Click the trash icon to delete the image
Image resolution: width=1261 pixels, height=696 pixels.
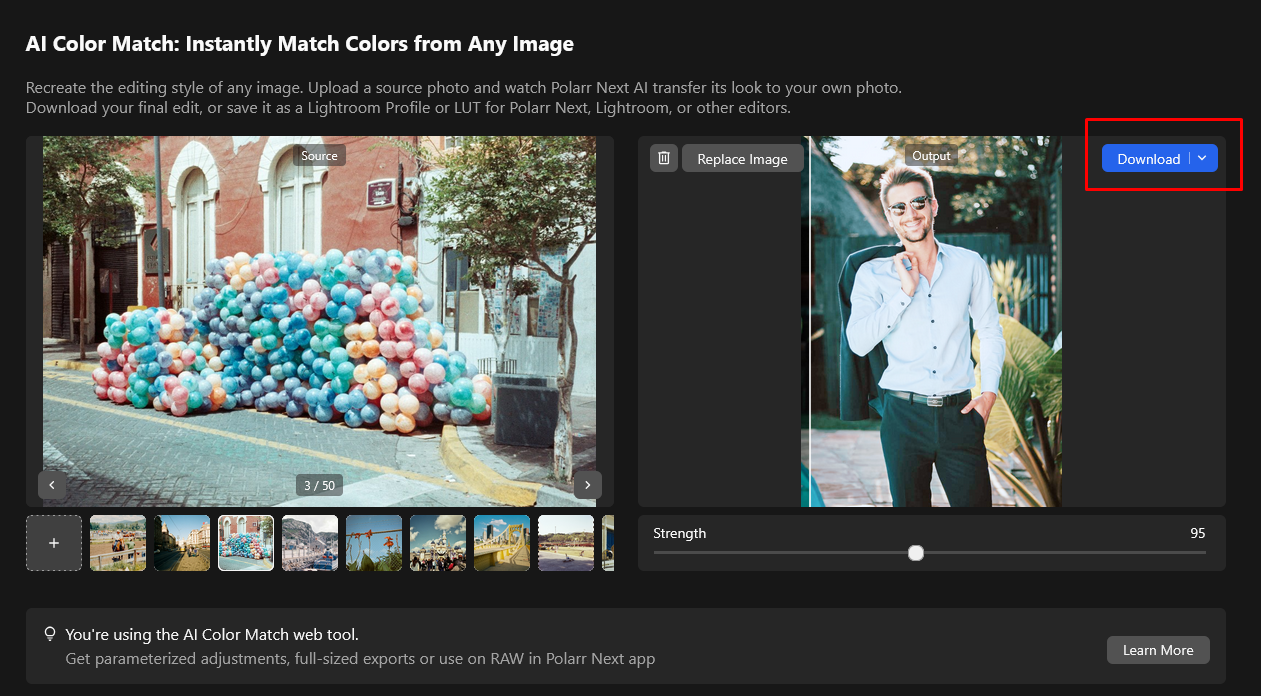664,158
